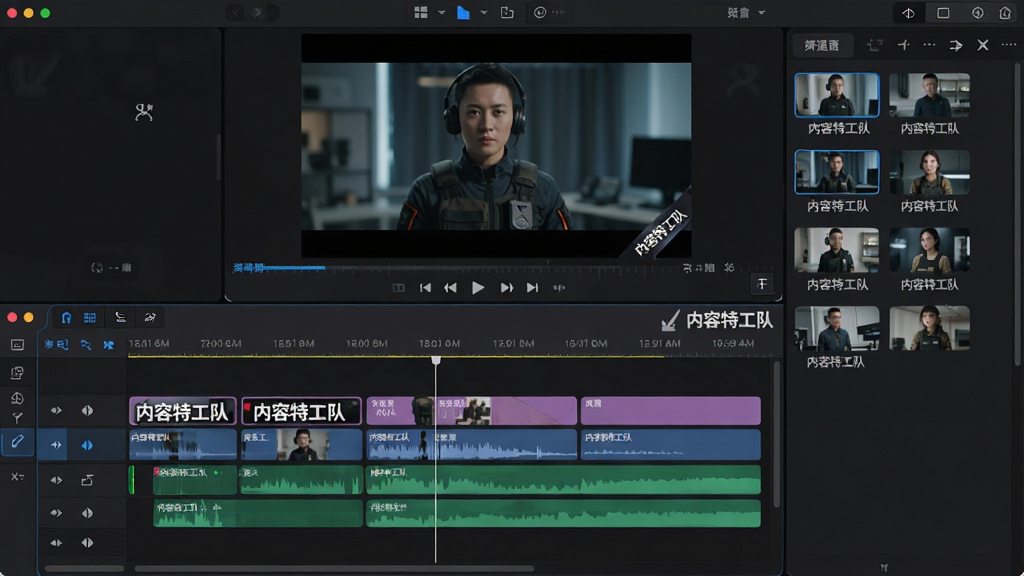1024x576 pixels.
Task: Toggle the square panel button at top right
Action: pyautogui.click(x=943, y=13)
